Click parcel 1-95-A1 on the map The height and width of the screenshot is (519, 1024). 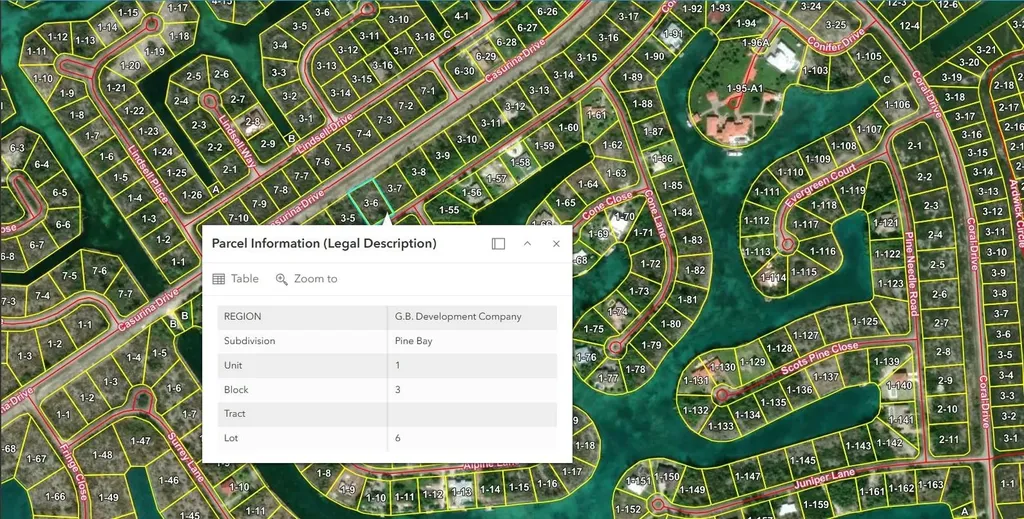point(744,88)
